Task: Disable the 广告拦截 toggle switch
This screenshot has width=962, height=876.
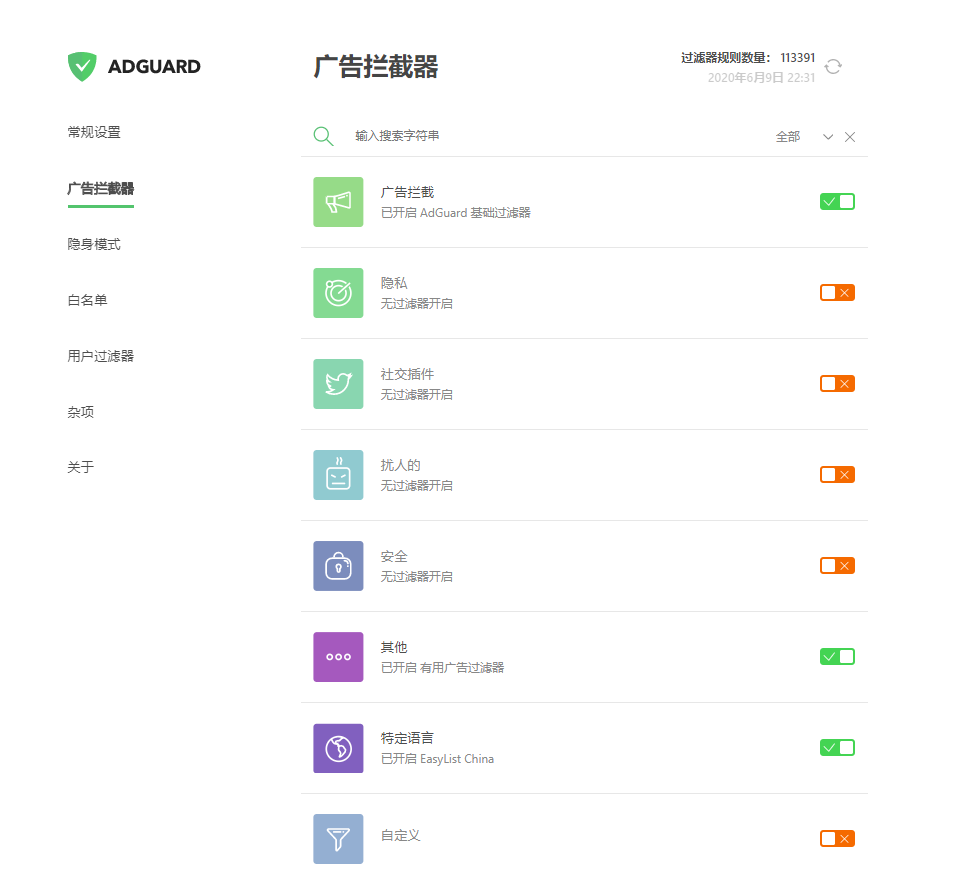Action: tap(837, 202)
